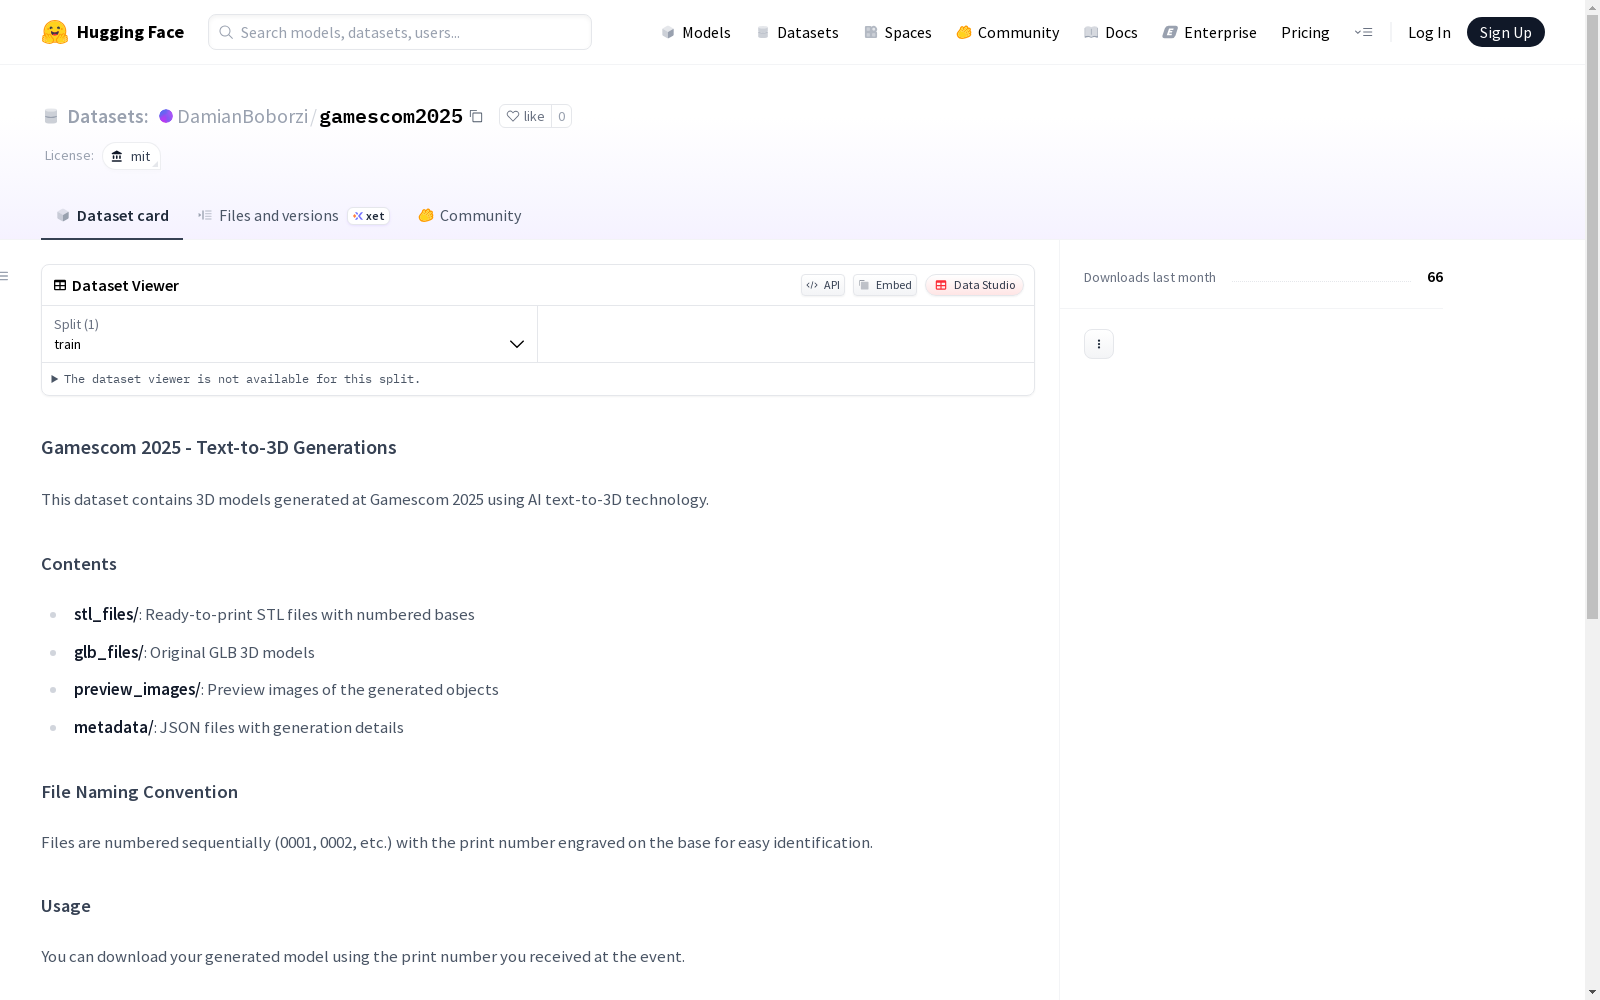Click the 'stl_files/' text
Image resolution: width=1600 pixels, height=1000 pixels.
click(x=106, y=614)
